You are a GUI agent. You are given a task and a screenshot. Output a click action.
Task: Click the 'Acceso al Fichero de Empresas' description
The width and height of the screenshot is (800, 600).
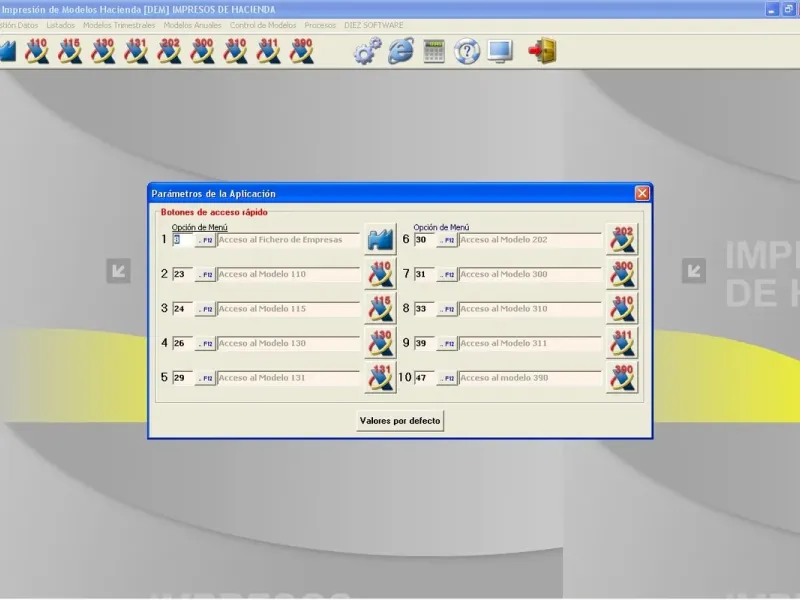[x=289, y=240]
